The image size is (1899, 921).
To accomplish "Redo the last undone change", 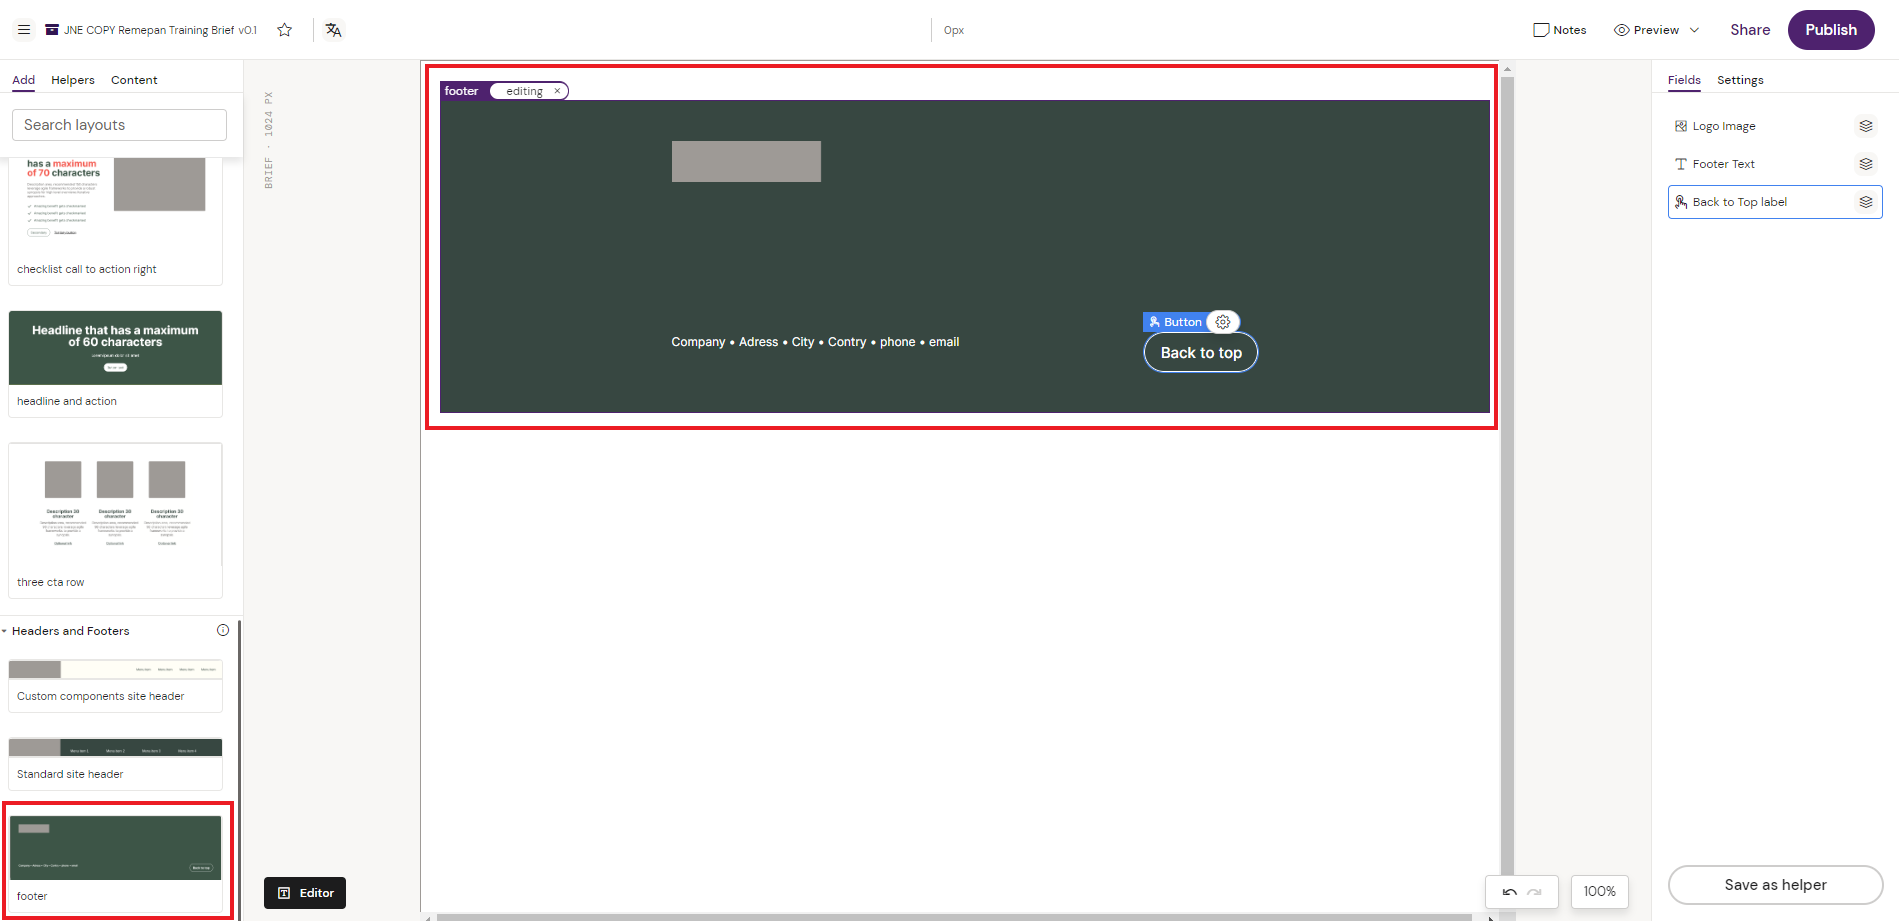I will coord(1535,892).
